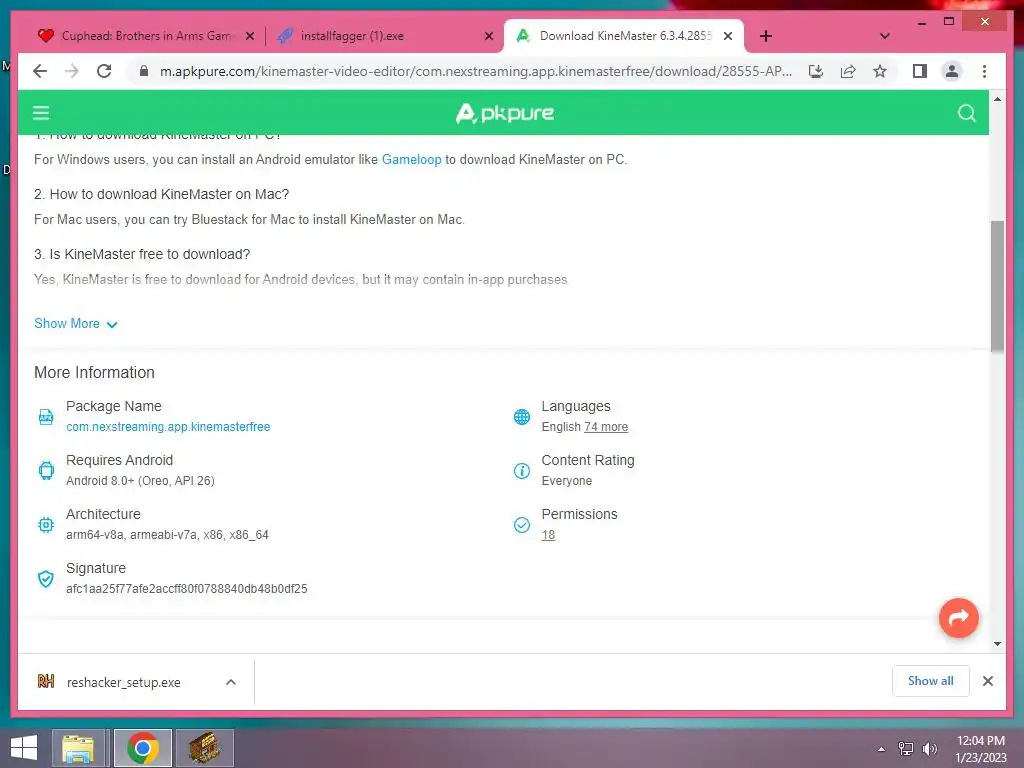Close the downloads bar
This screenshot has width=1024, height=768.
pyautogui.click(x=987, y=681)
